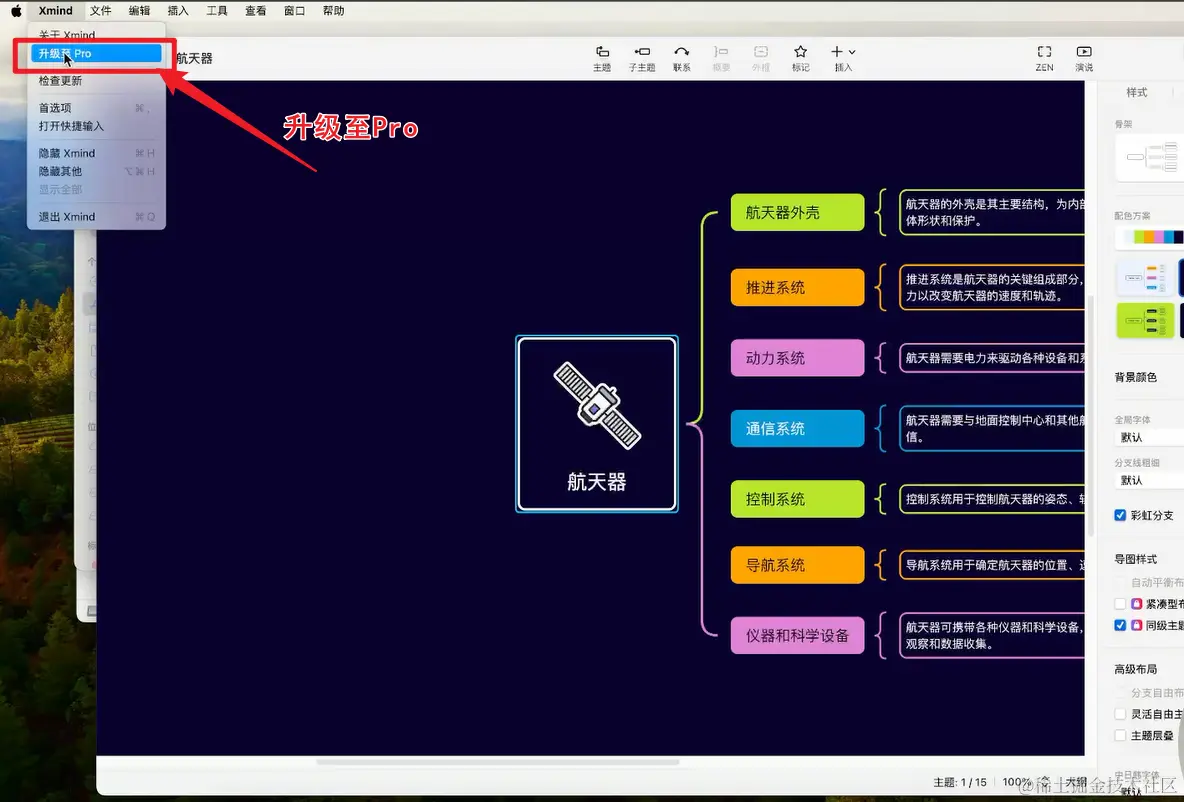Viewport: 1184px width, 802px height.
Task: Choose 隐藏其他 menu item
Action: tap(96, 171)
